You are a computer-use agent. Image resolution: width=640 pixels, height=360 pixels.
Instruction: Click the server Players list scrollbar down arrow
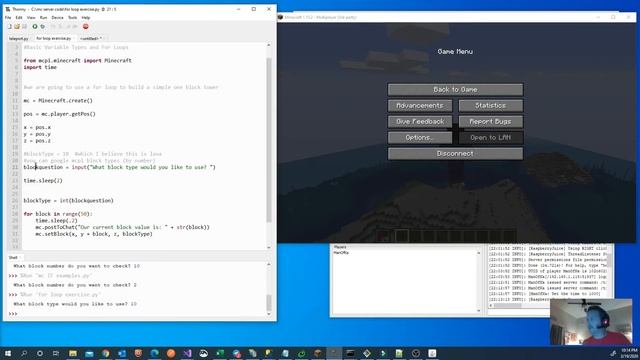pos(479,311)
